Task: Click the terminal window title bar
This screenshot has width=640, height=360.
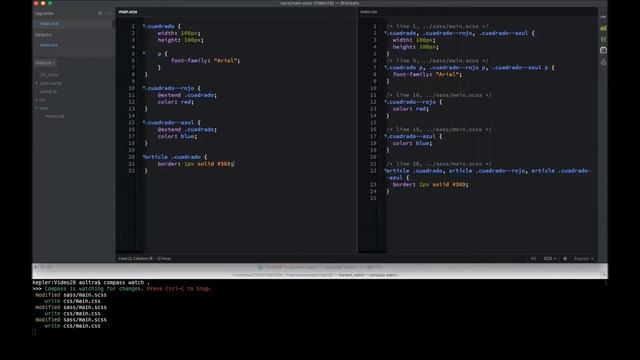Action: point(320,267)
